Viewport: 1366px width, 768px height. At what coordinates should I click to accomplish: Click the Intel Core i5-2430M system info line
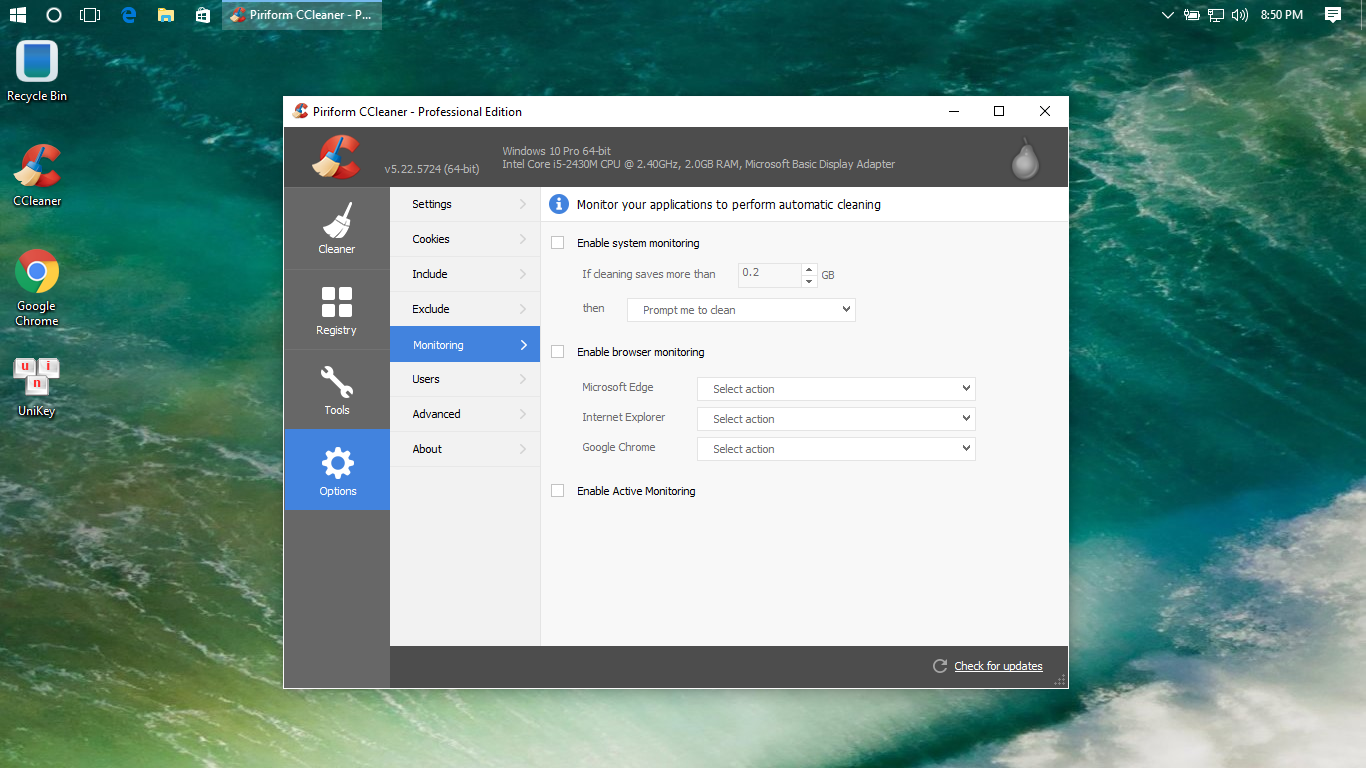pyautogui.click(x=699, y=164)
